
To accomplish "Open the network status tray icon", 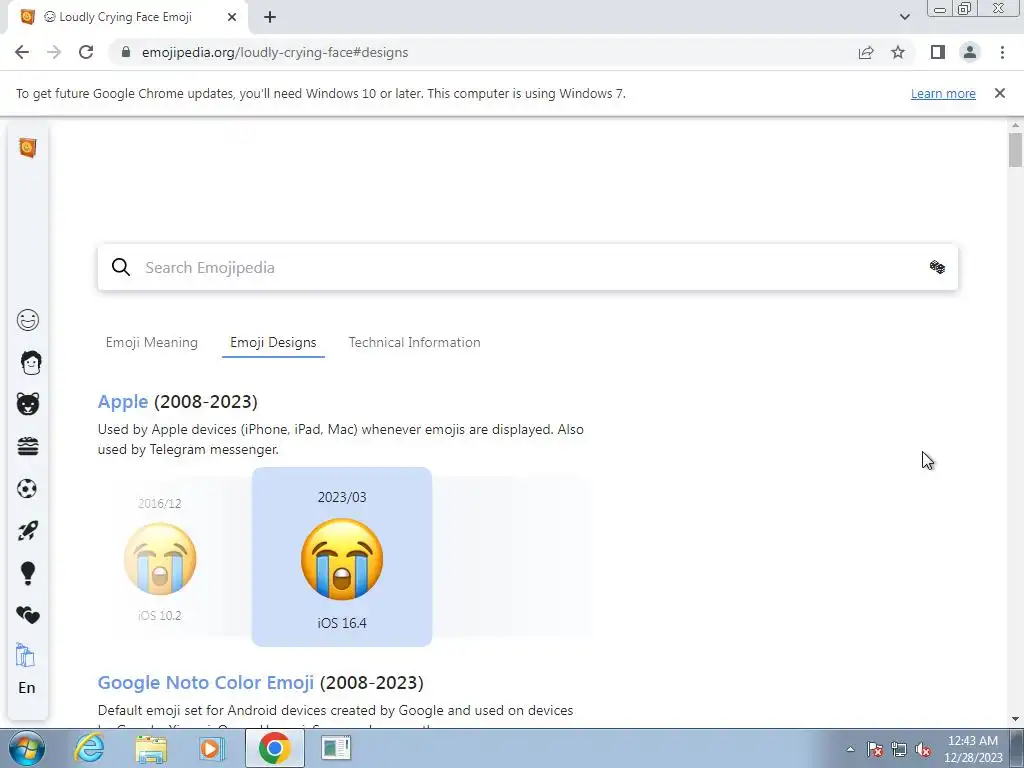I will (x=899, y=749).
